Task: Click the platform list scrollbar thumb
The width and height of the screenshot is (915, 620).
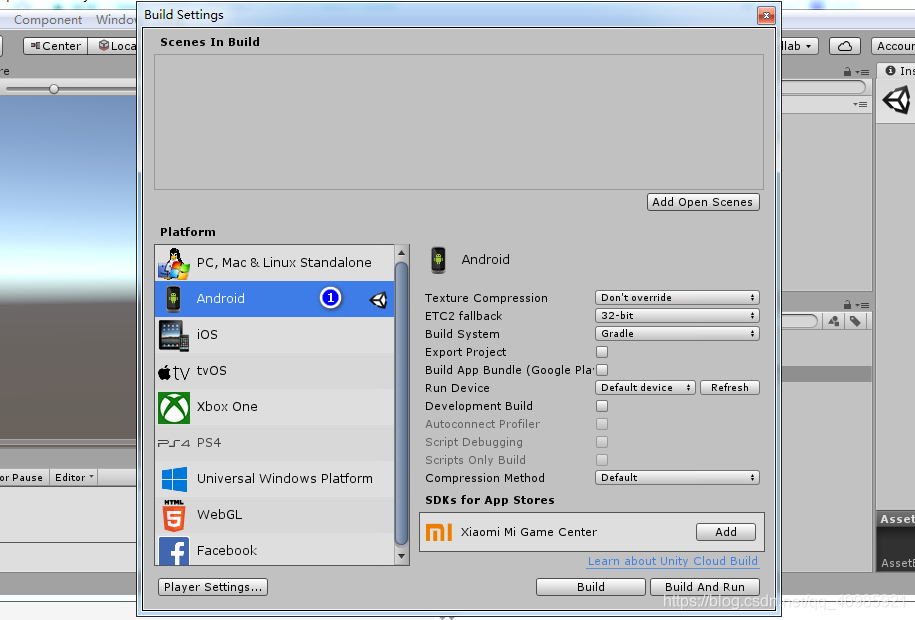Action: click(x=401, y=403)
